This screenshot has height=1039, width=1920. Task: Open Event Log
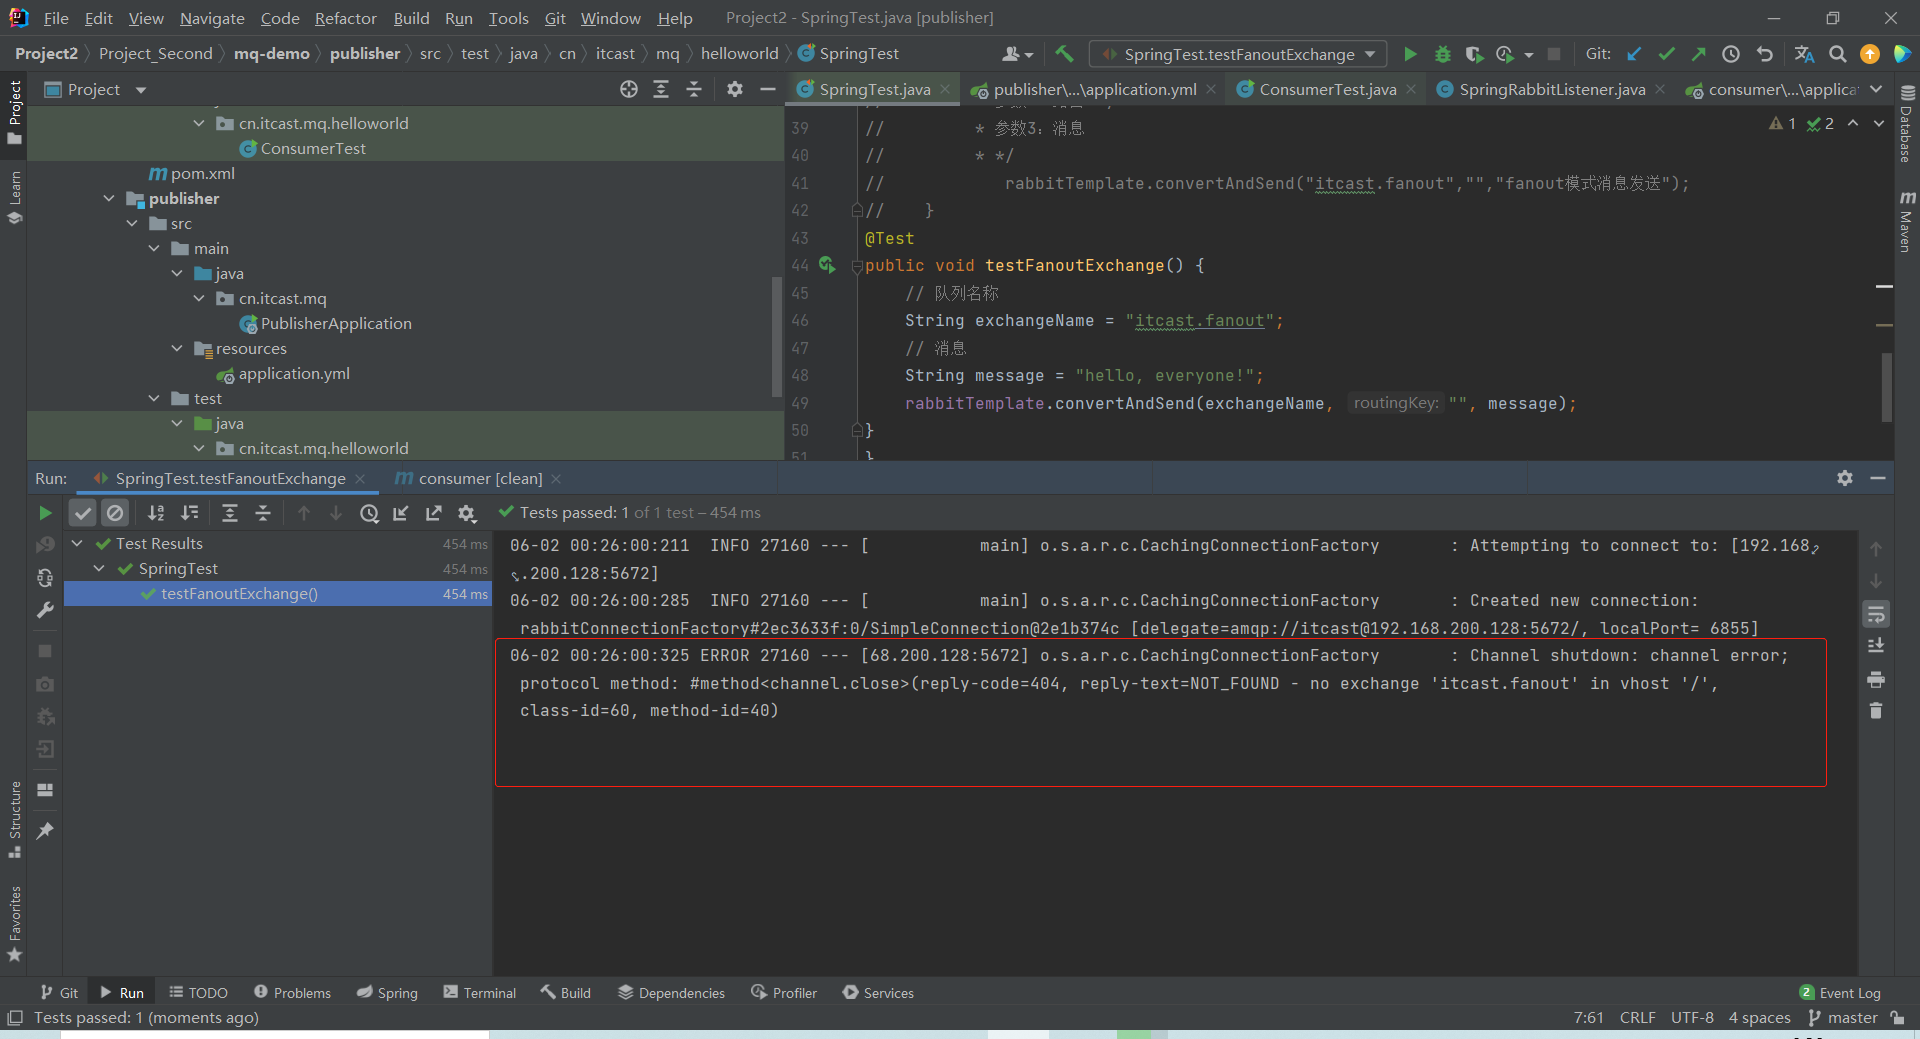pyautogui.click(x=1840, y=993)
